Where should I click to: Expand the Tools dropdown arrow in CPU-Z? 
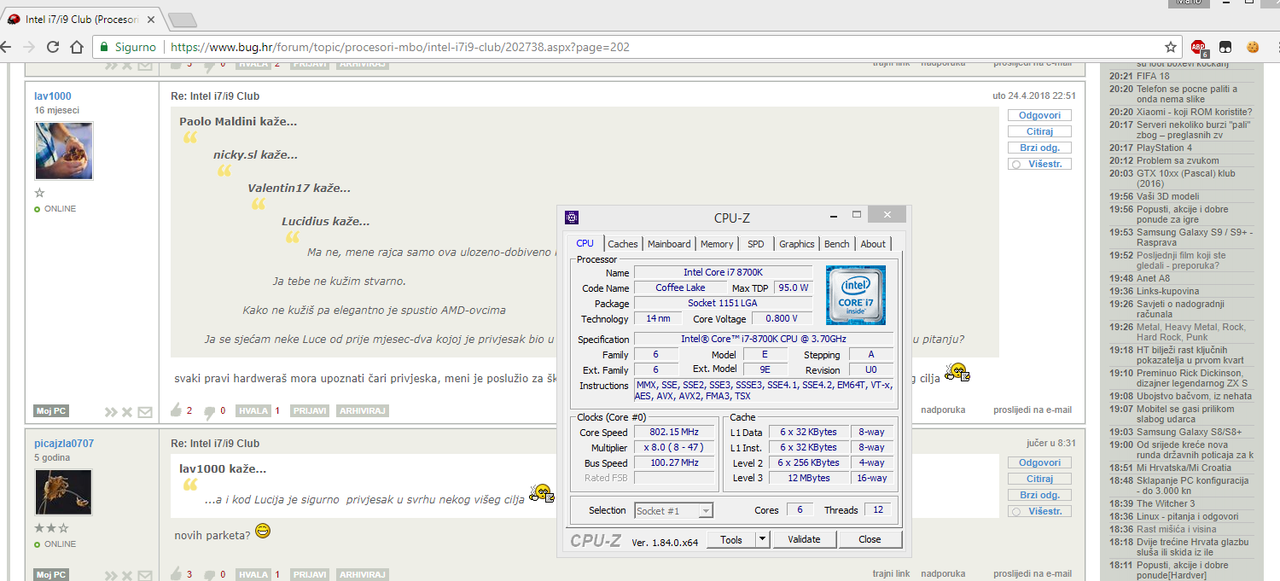[x=762, y=539]
